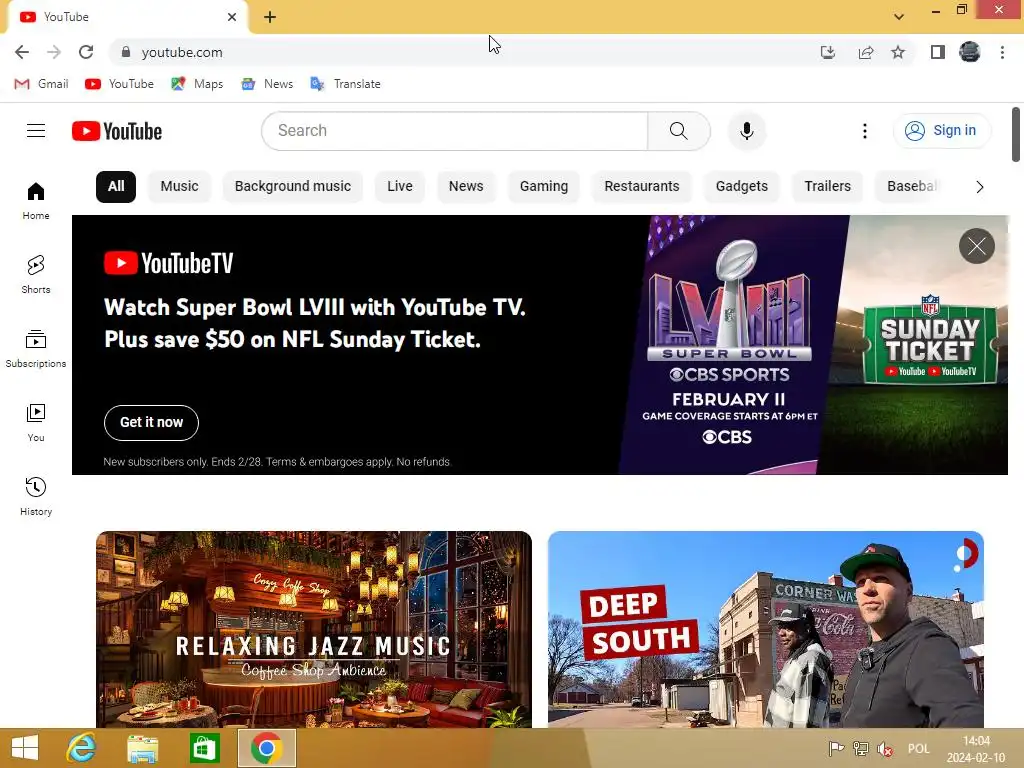Click the network tray icon

point(861,749)
